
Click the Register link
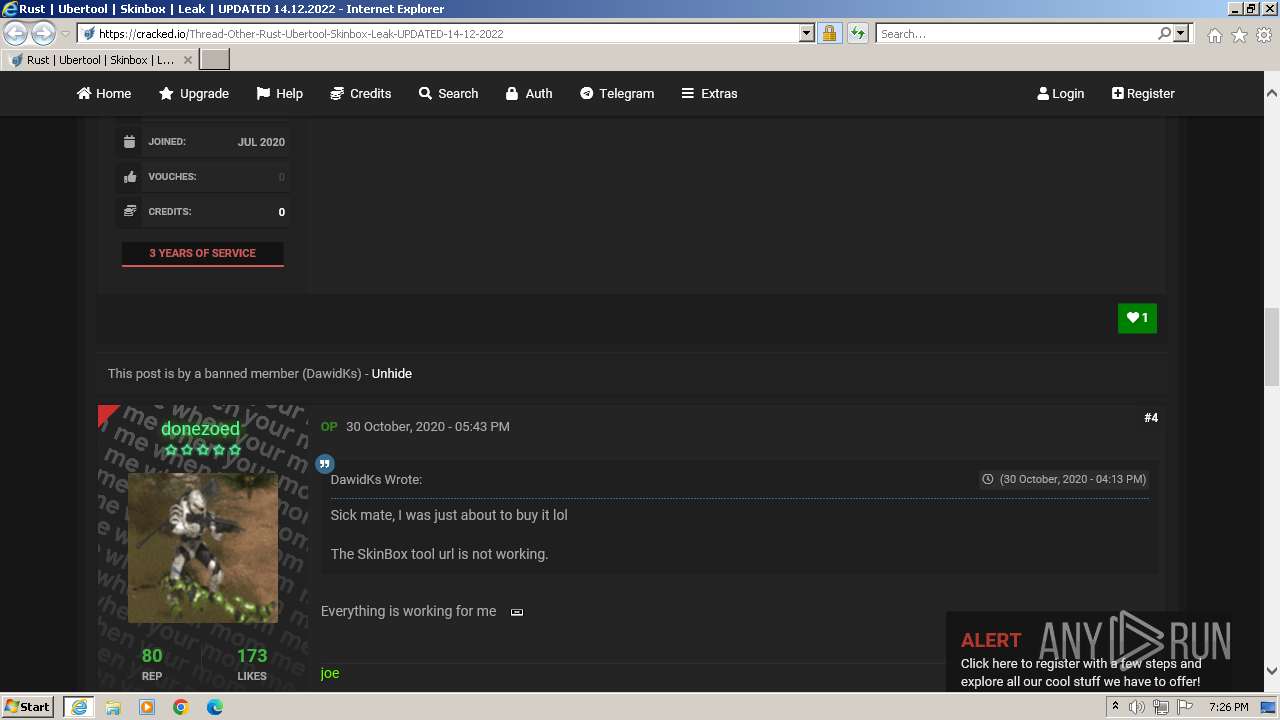click(x=1143, y=93)
